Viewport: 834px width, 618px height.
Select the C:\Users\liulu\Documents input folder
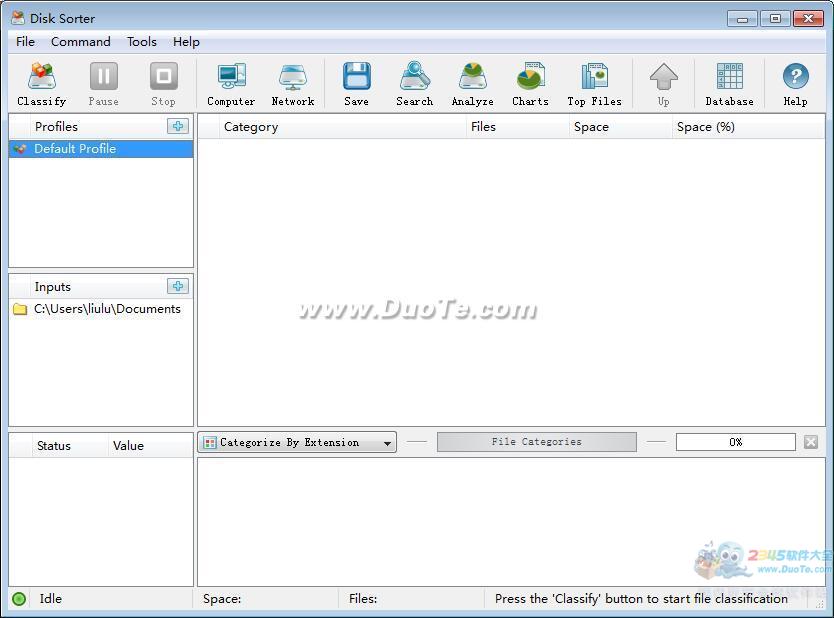pos(101,309)
